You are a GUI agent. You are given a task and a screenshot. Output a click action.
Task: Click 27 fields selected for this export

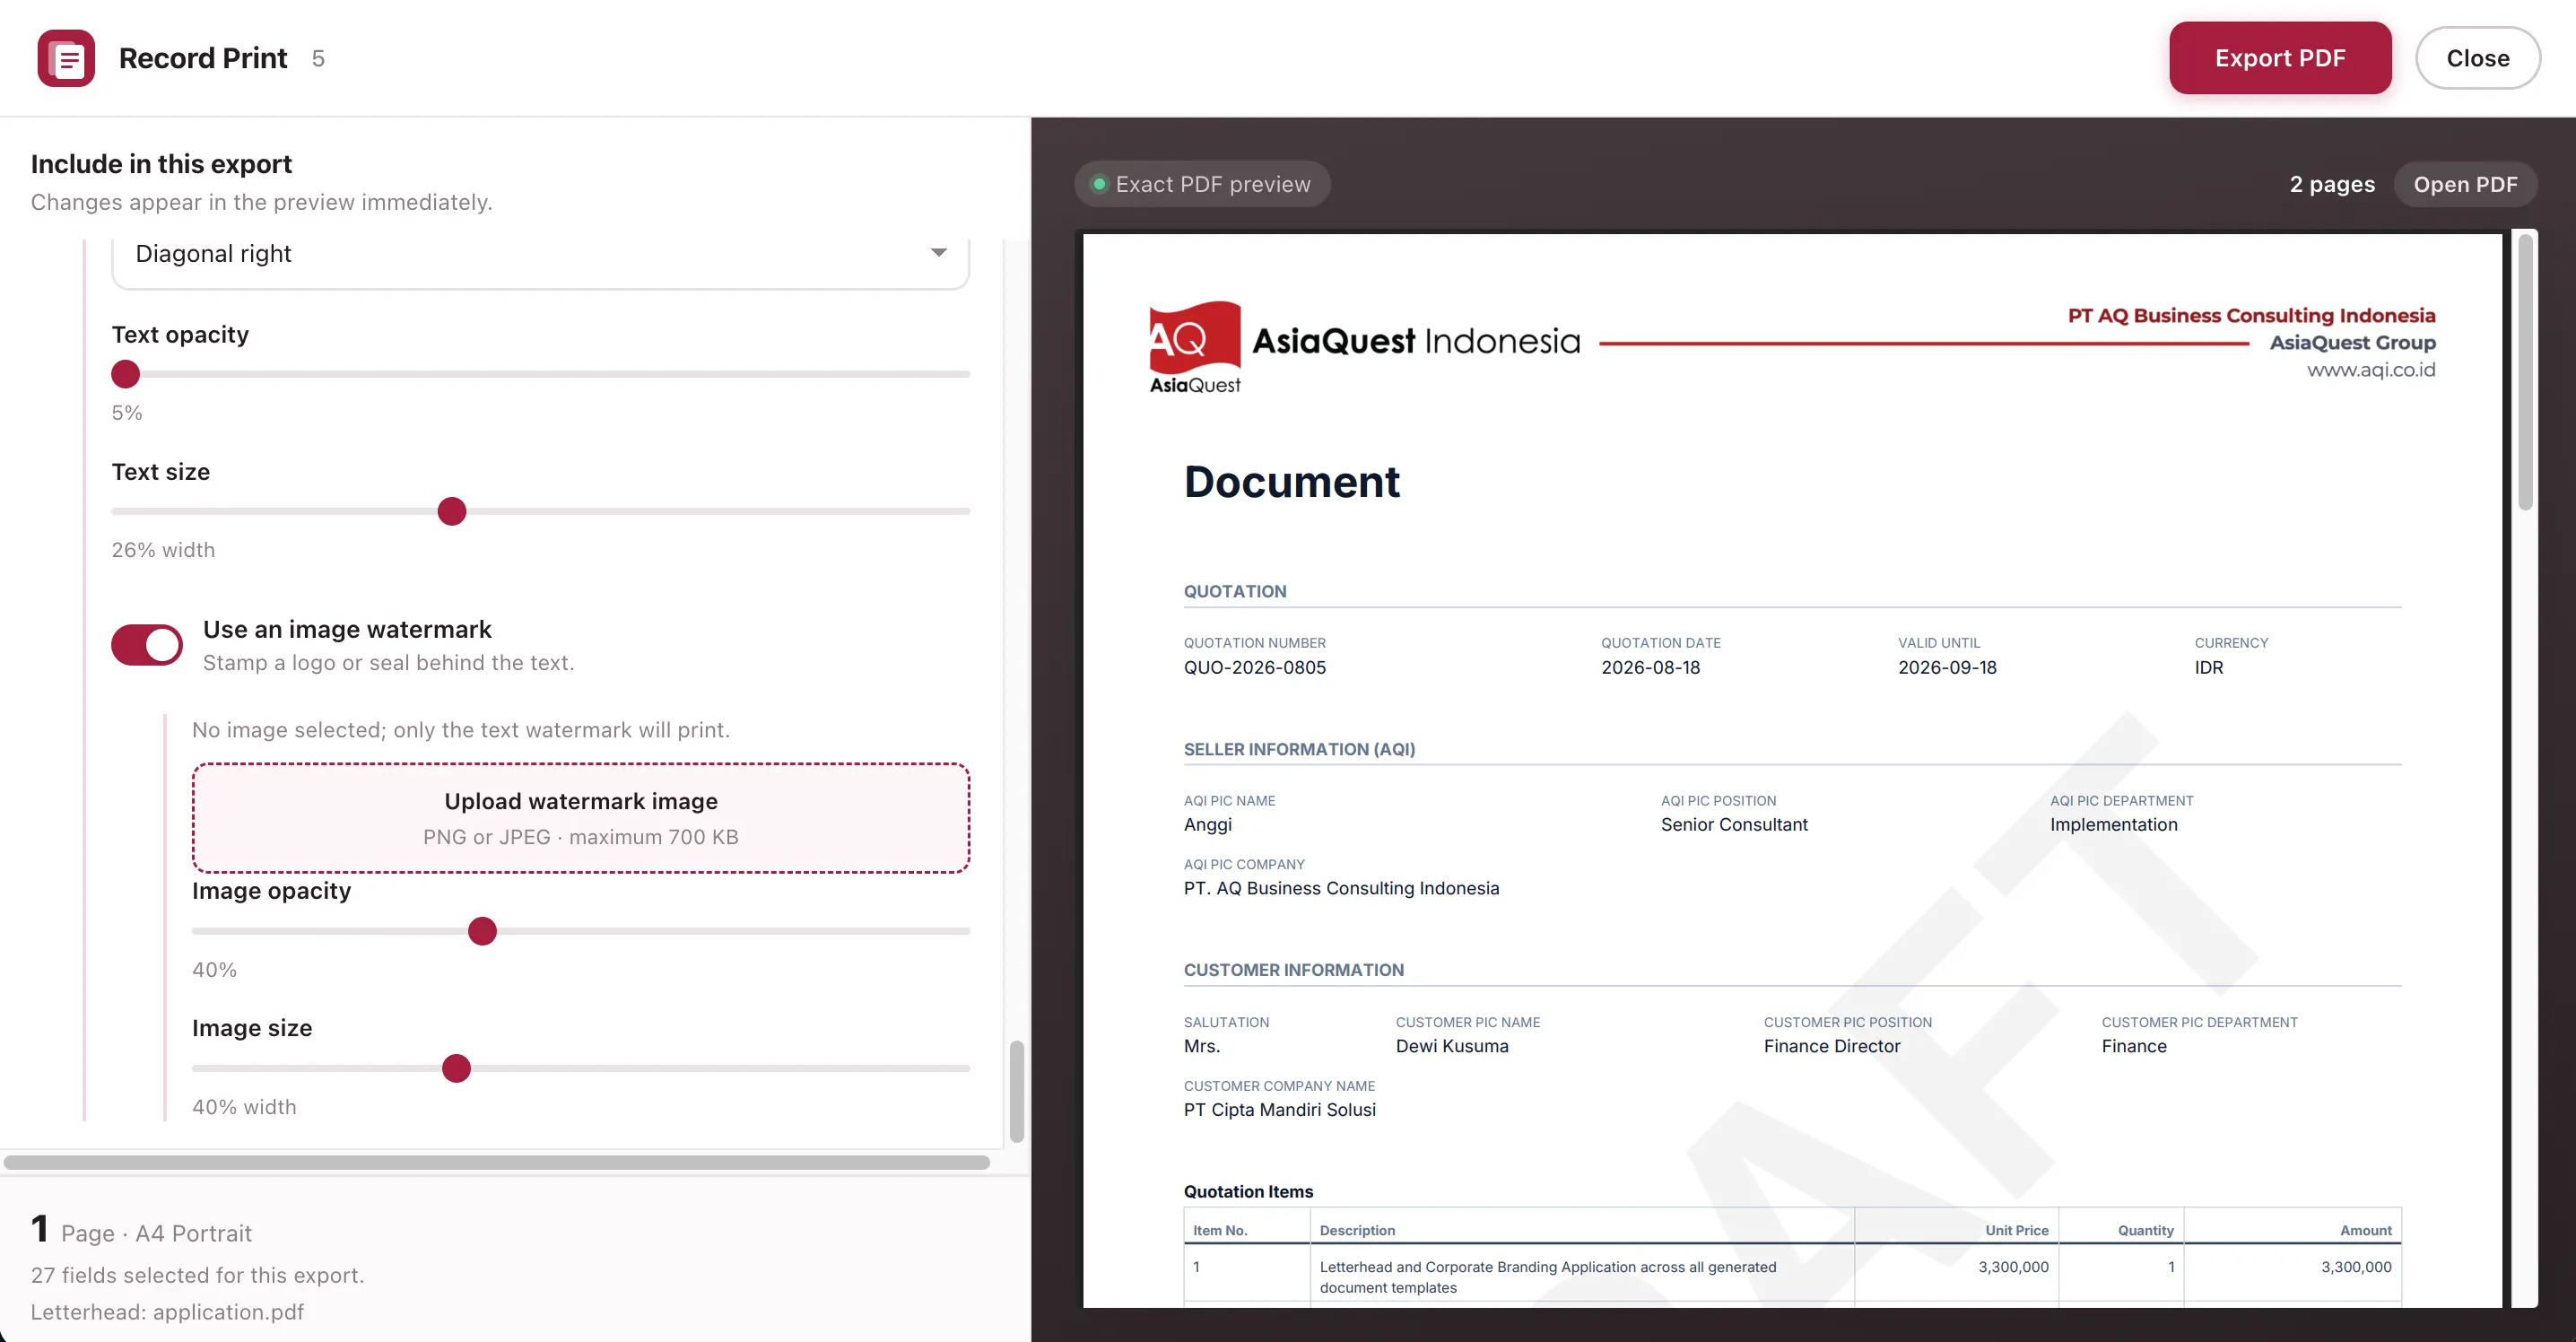pos(197,1275)
